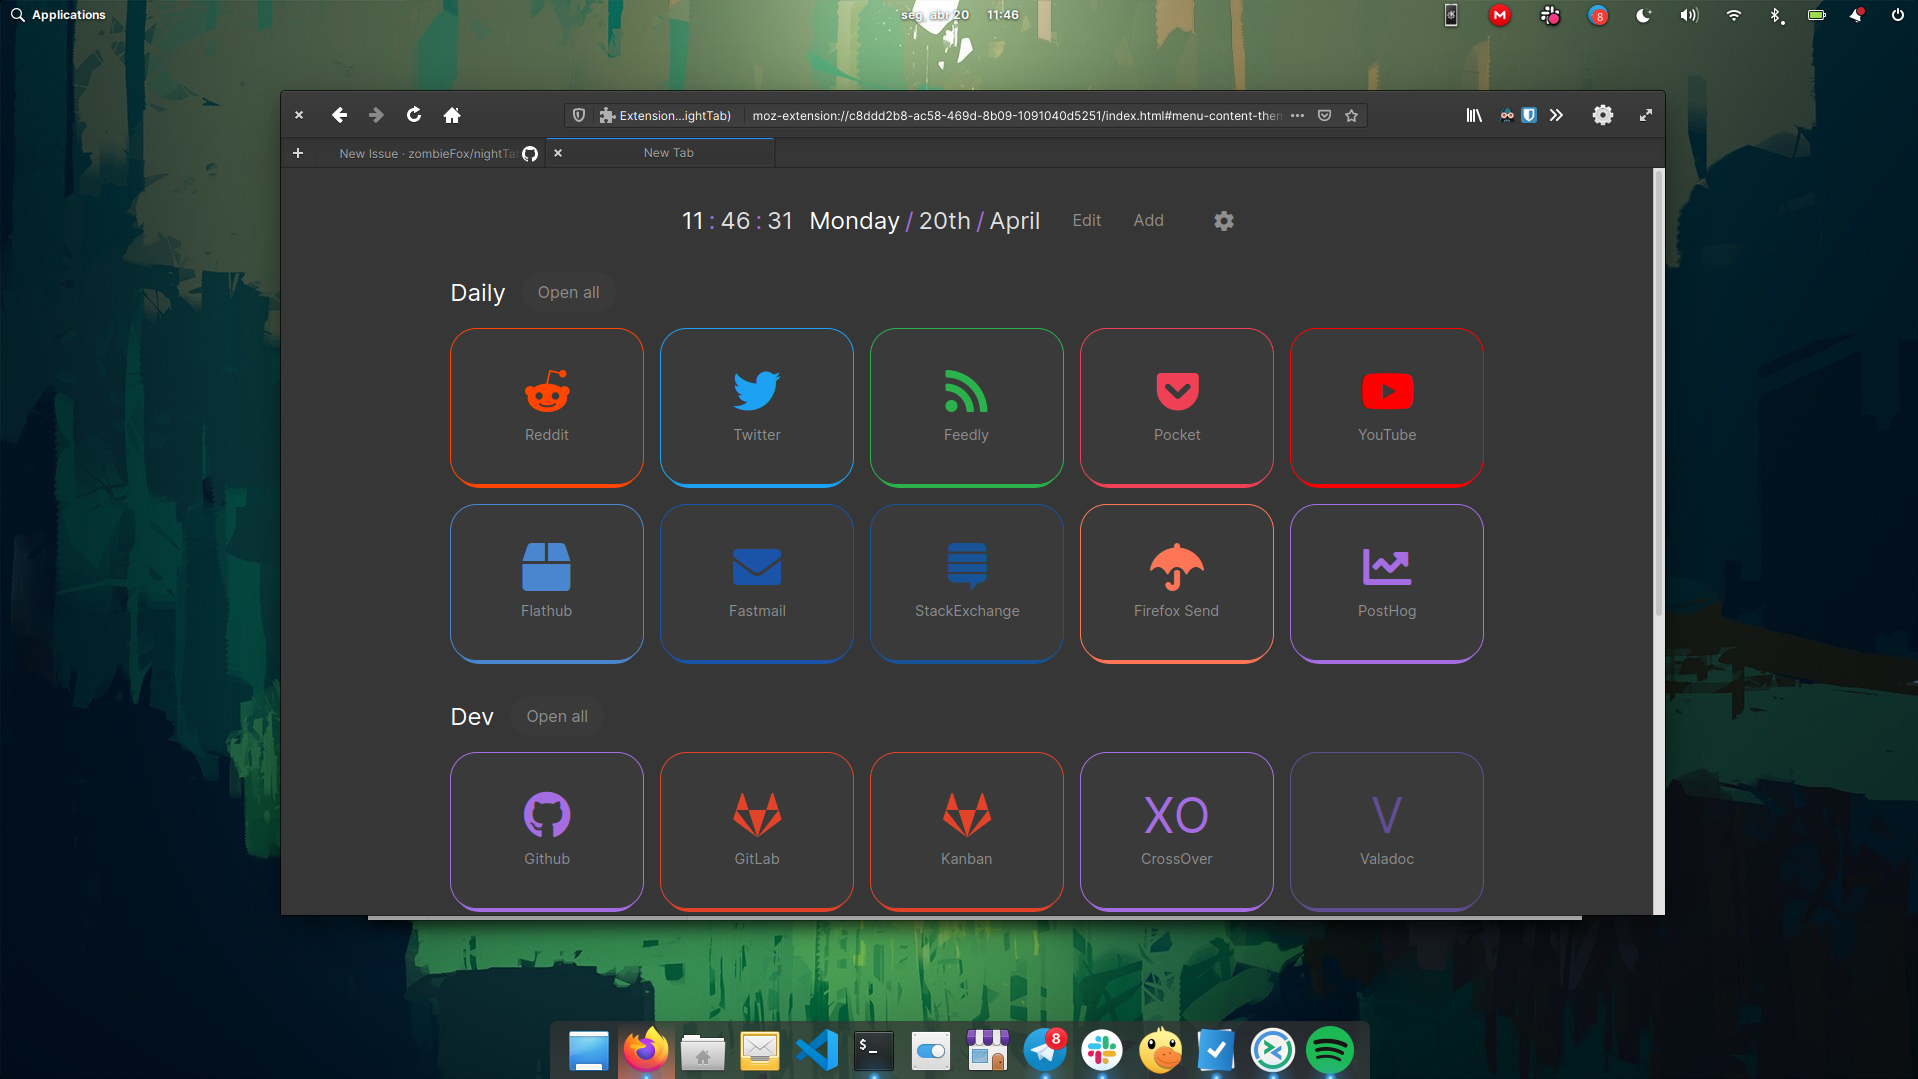Open the Reddit bookmark tile
Image resolution: width=1918 pixels, height=1079 pixels.
(x=547, y=407)
